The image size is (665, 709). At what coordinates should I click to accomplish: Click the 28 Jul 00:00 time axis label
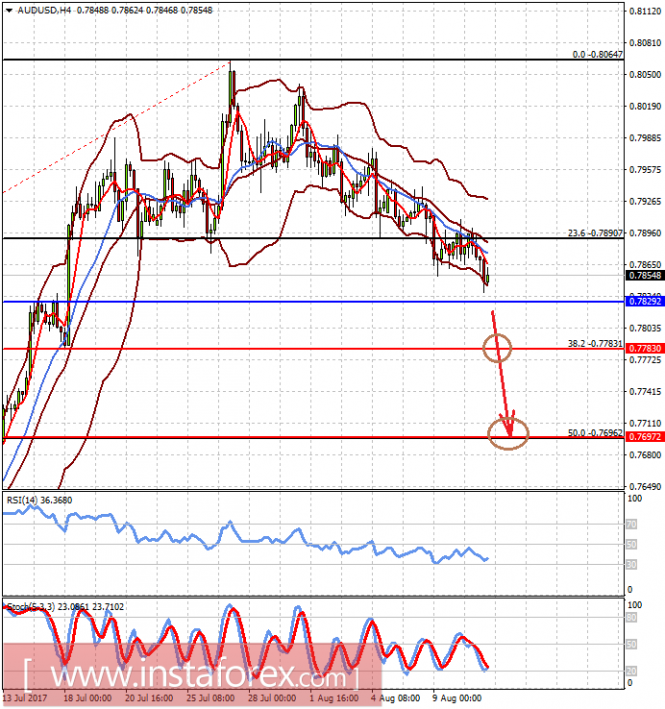pyautogui.click(x=272, y=698)
